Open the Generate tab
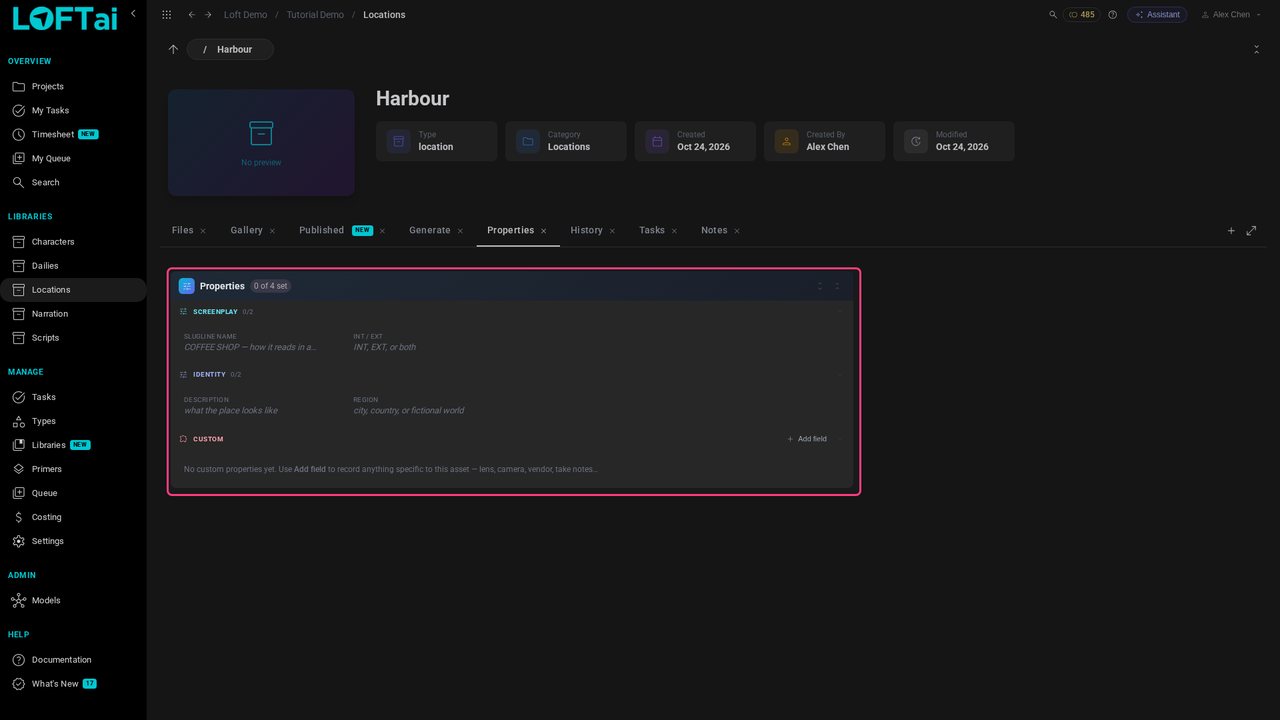The width and height of the screenshot is (1280, 720). tap(430, 230)
